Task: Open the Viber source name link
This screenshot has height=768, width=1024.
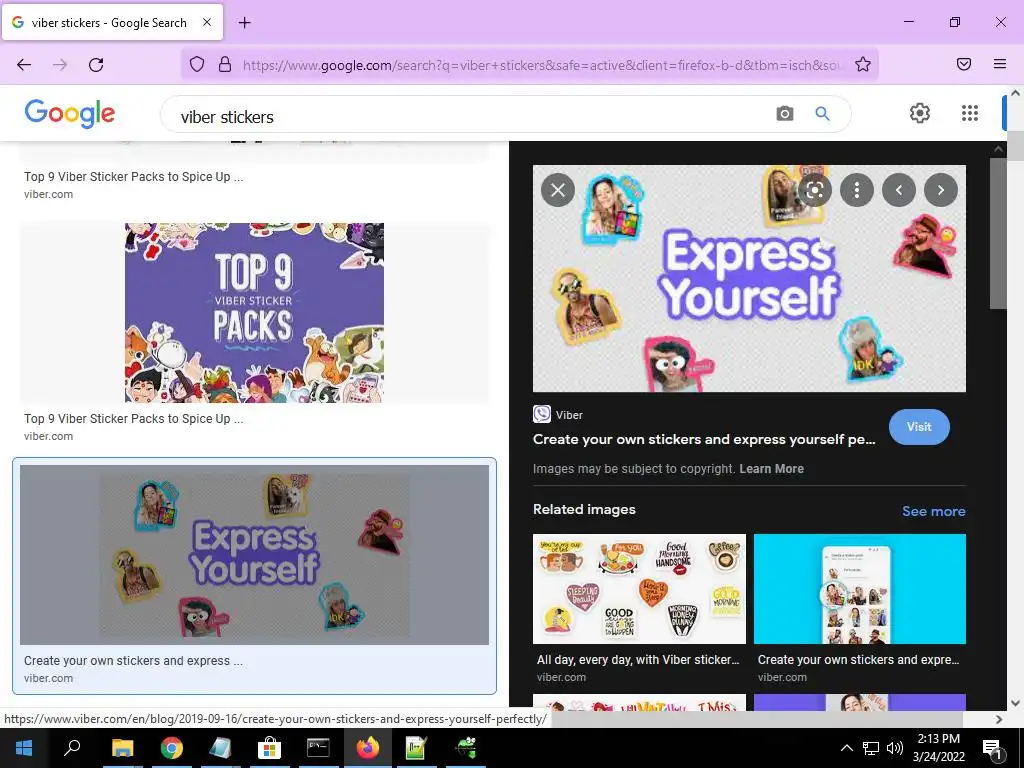Action: point(569,415)
